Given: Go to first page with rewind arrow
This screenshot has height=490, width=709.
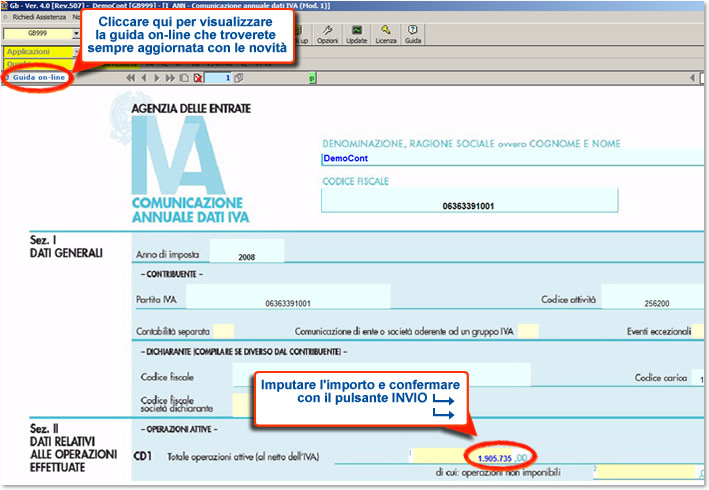Looking at the screenshot, I should [x=131, y=77].
